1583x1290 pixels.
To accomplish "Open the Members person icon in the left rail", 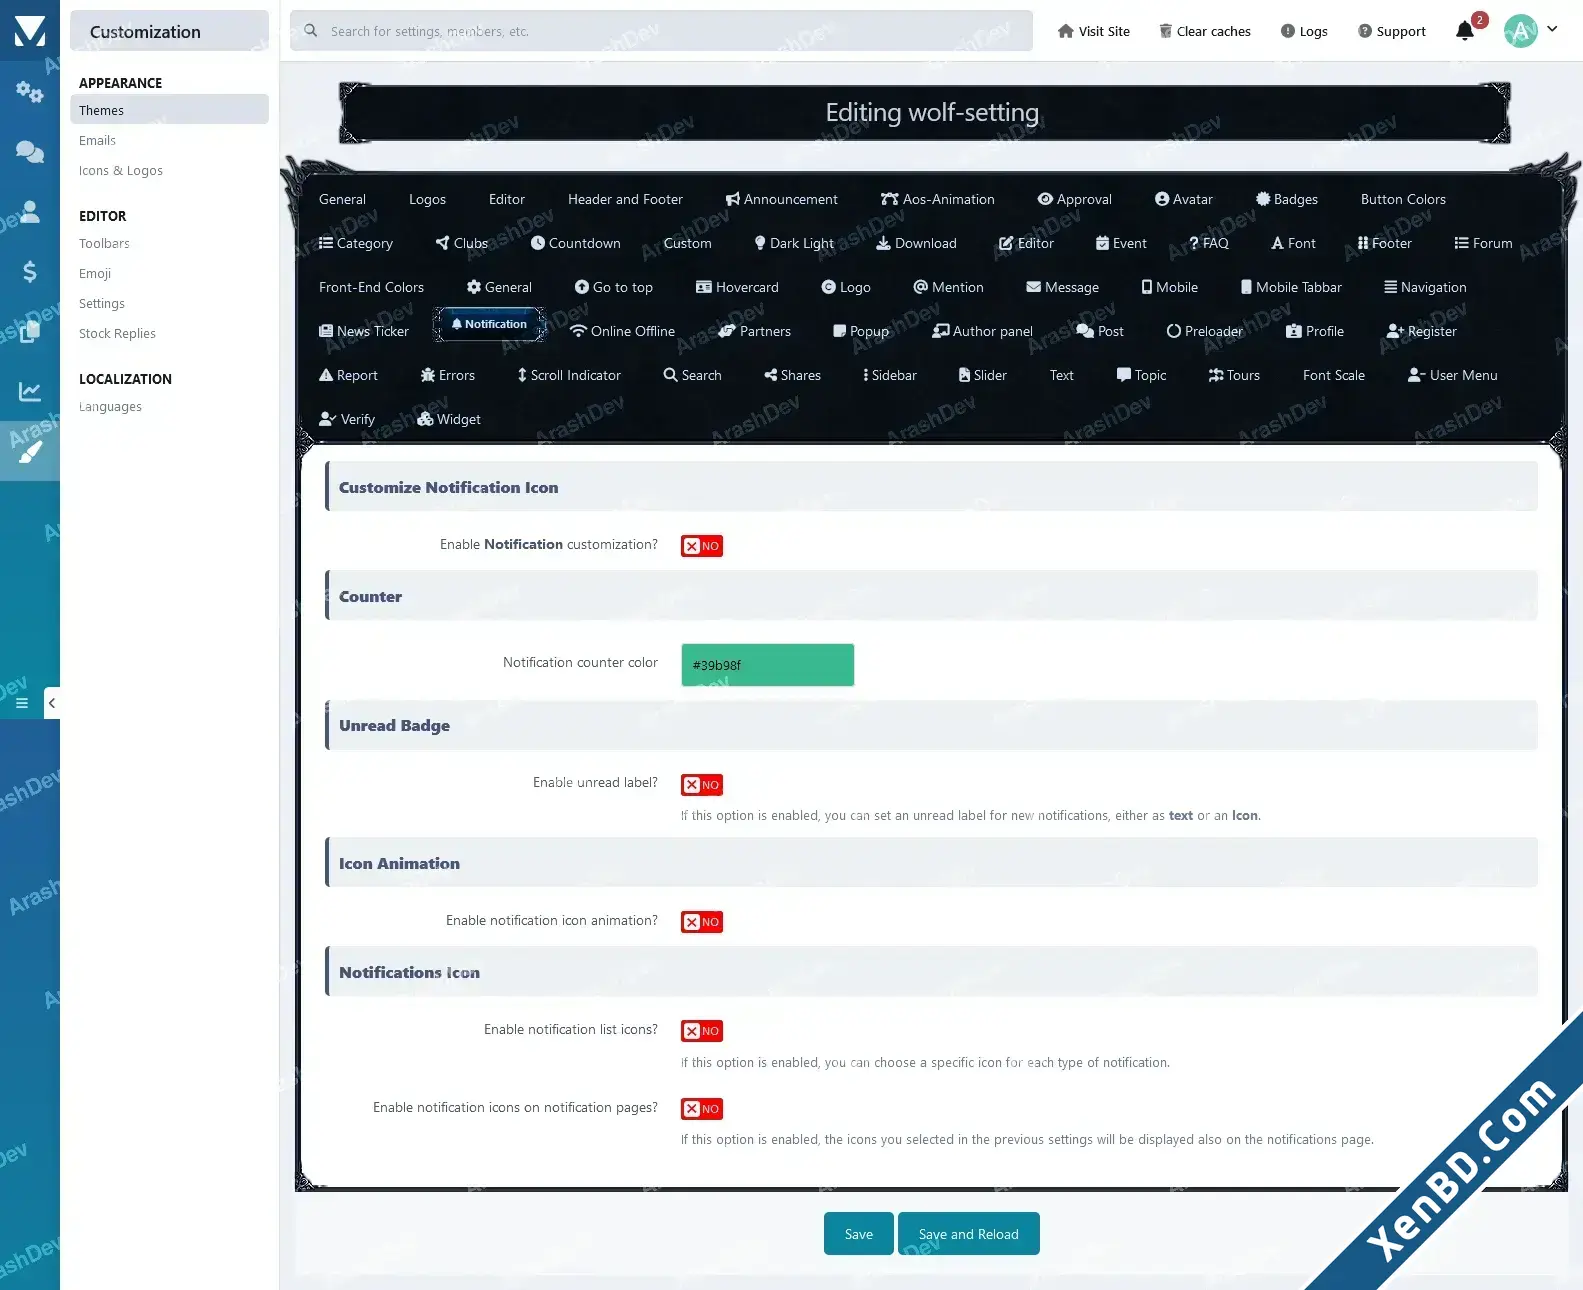I will point(29,211).
